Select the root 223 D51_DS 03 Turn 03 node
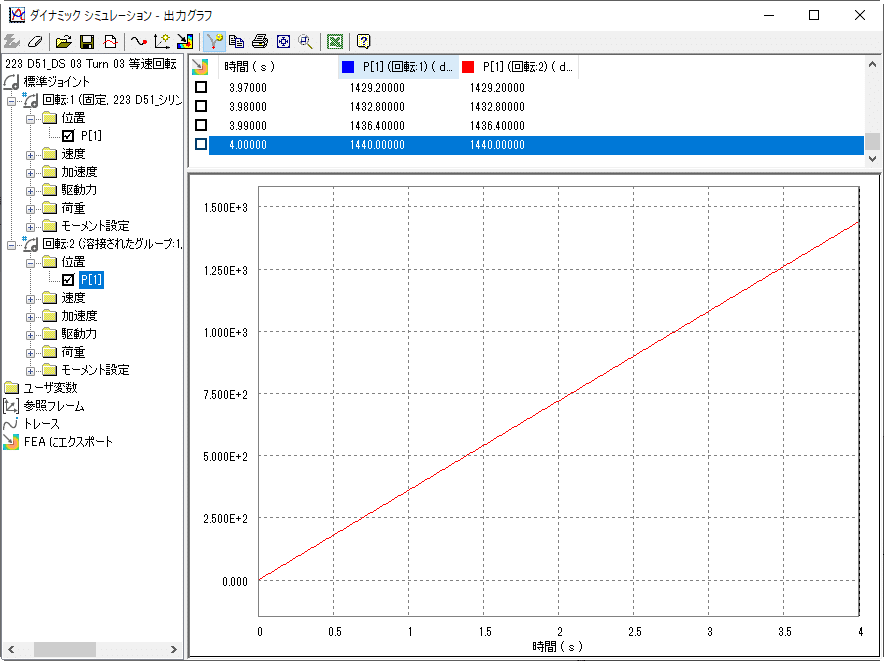884x661 pixels. 91,64
